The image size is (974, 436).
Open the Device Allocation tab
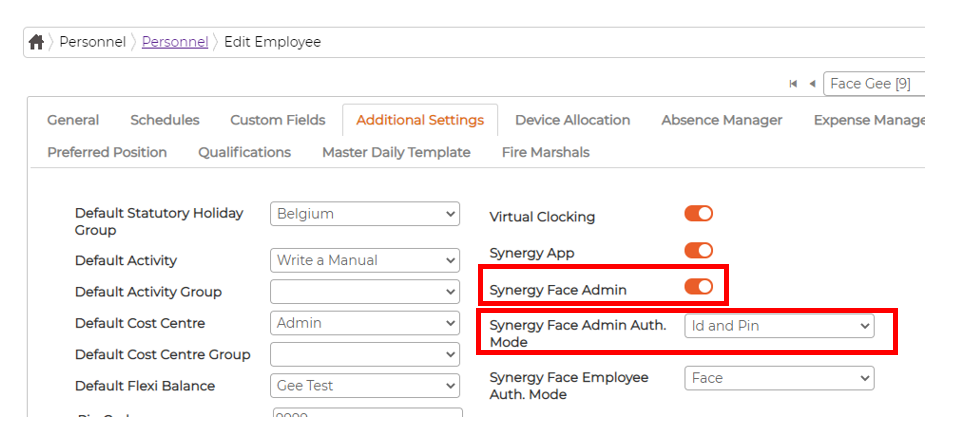[x=572, y=120]
